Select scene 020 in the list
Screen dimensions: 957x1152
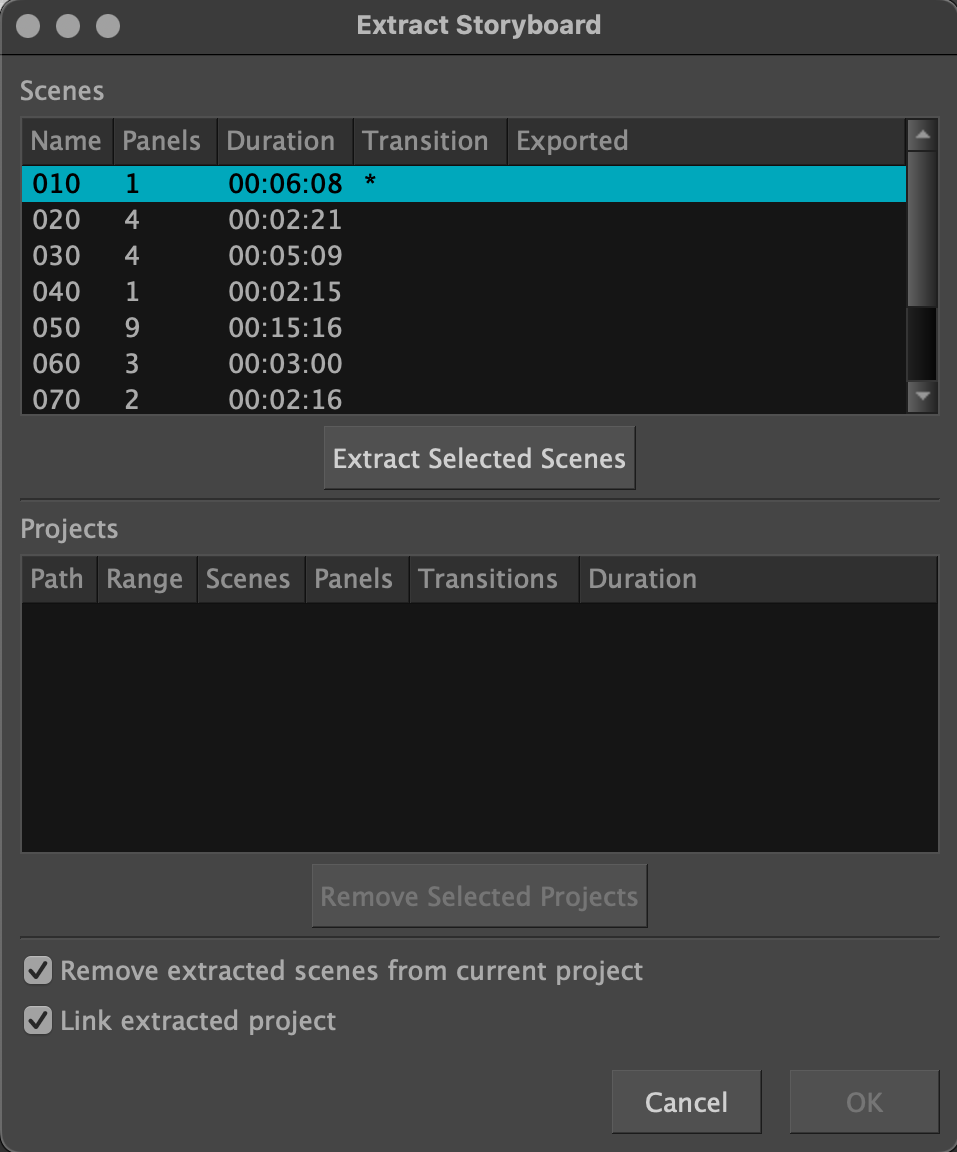point(57,220)
